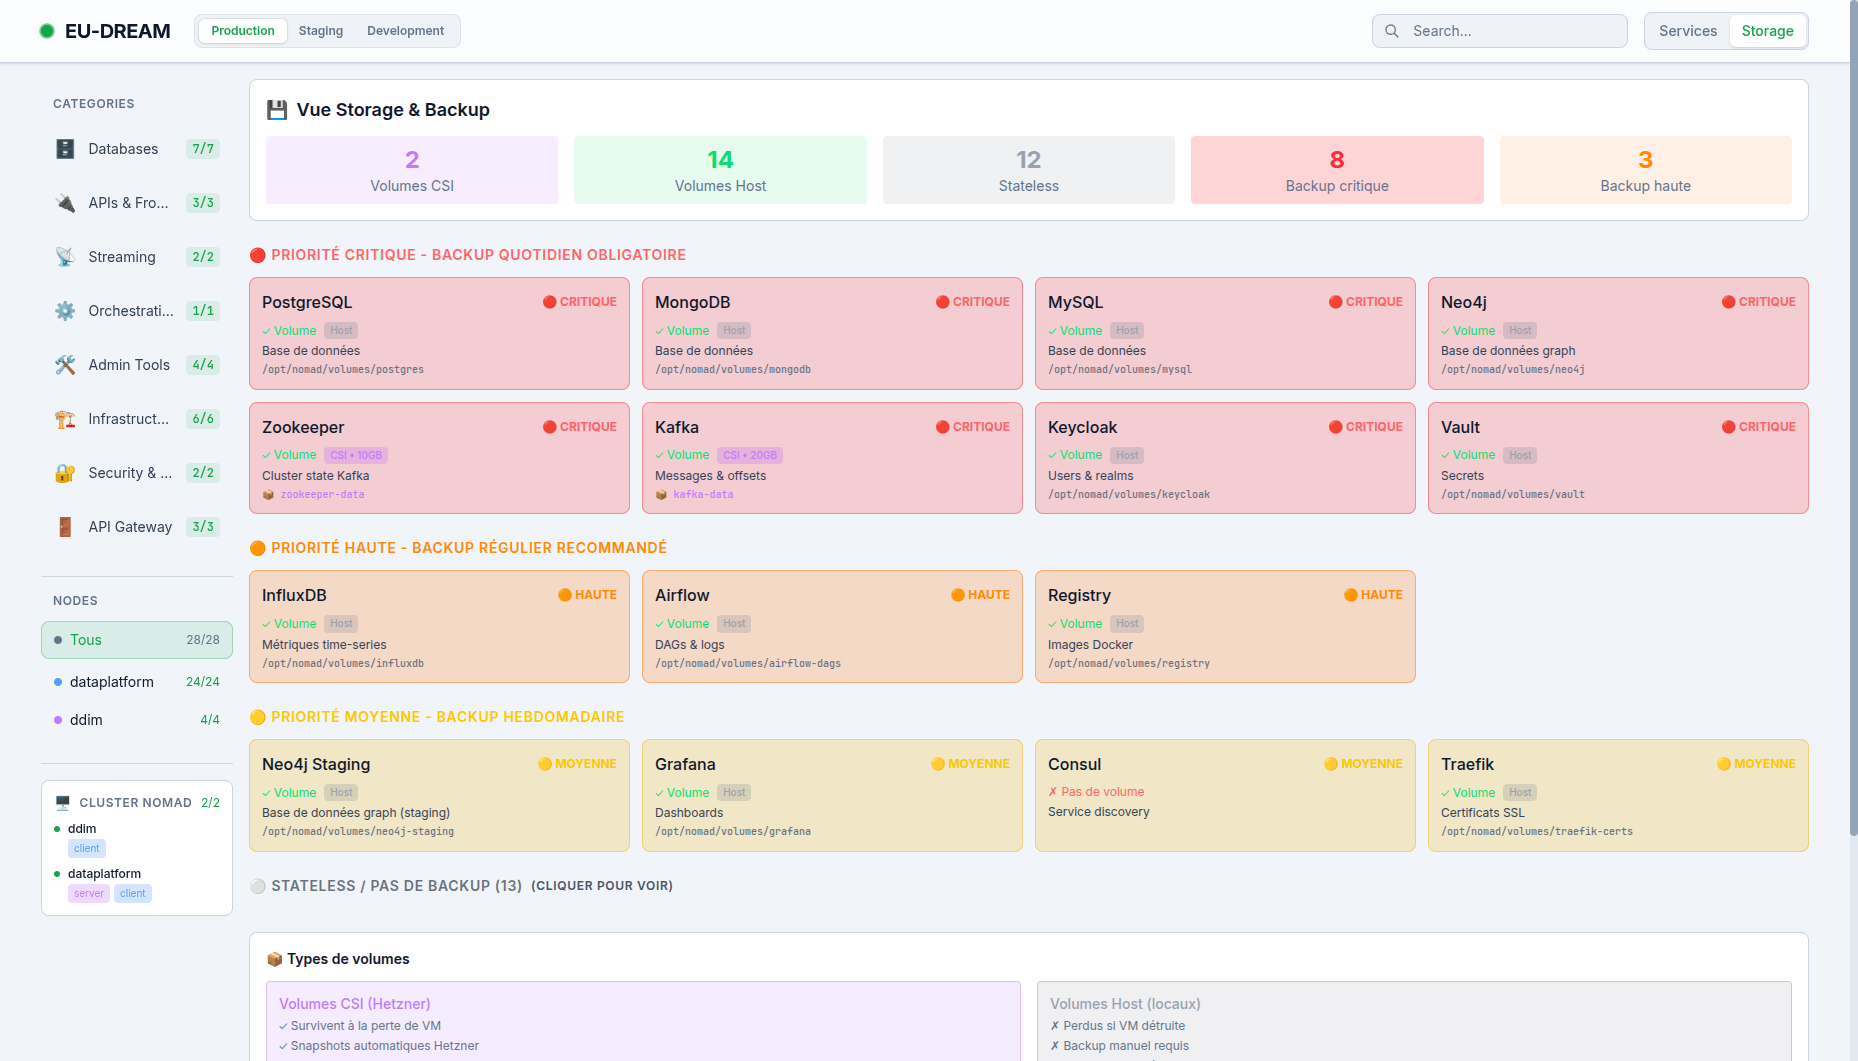The image size is (1858, 1061).
Task: Click the APIs & Frontend plug icon
Action: 65,203
